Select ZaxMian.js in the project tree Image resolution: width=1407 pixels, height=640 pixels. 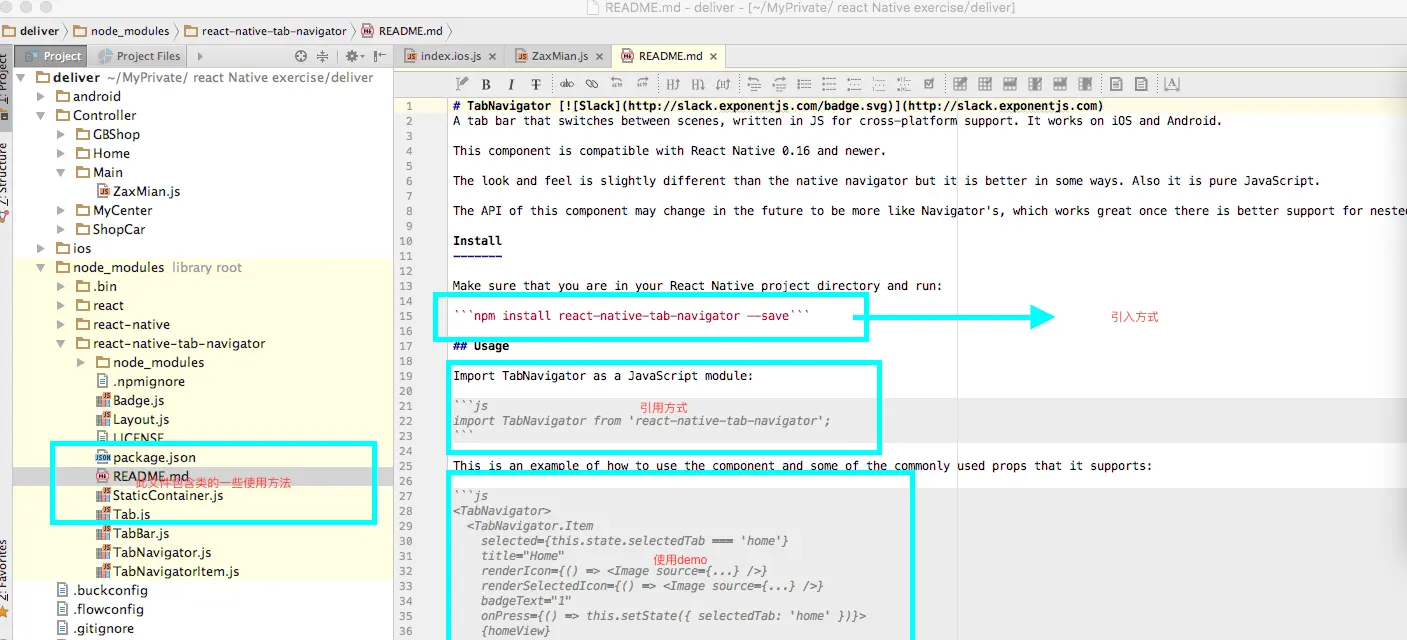click(139, 192)
